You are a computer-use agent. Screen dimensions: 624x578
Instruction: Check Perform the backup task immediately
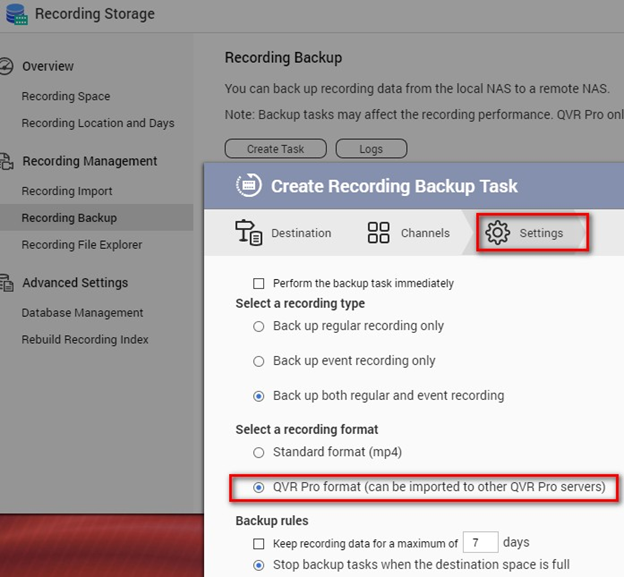click(259, 283)
